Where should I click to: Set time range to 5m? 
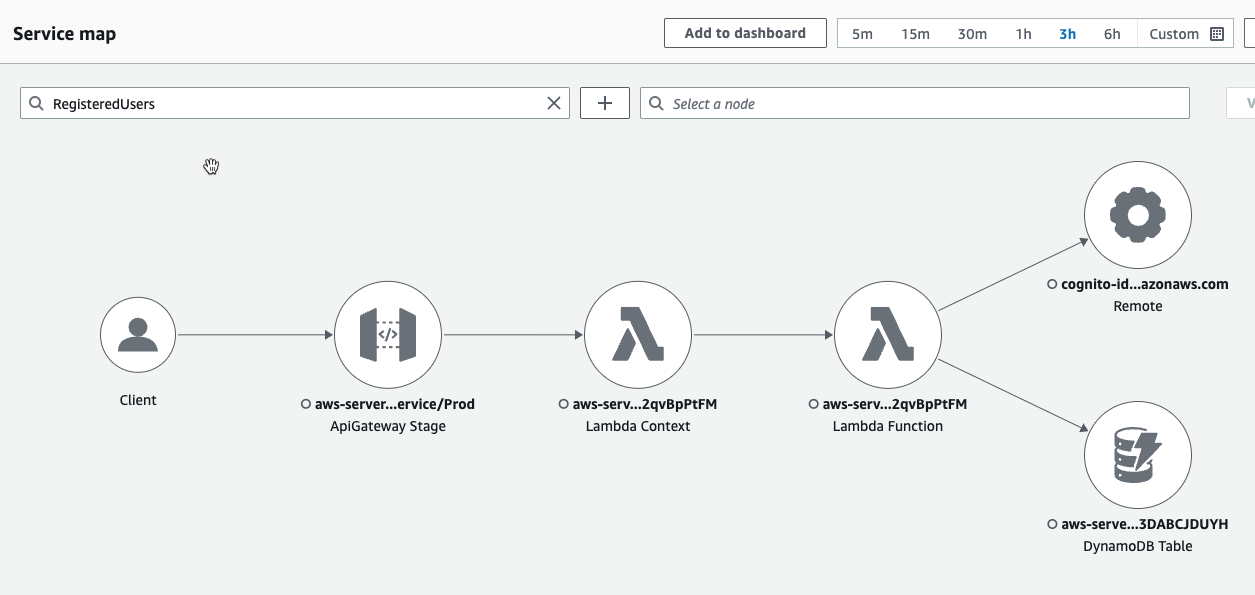(862, 34)
